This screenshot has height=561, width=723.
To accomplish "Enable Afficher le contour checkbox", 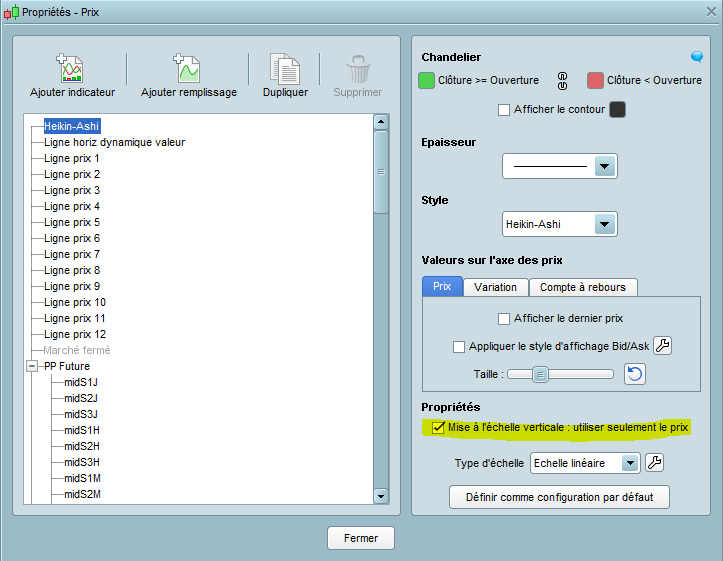I will [504, 110].
